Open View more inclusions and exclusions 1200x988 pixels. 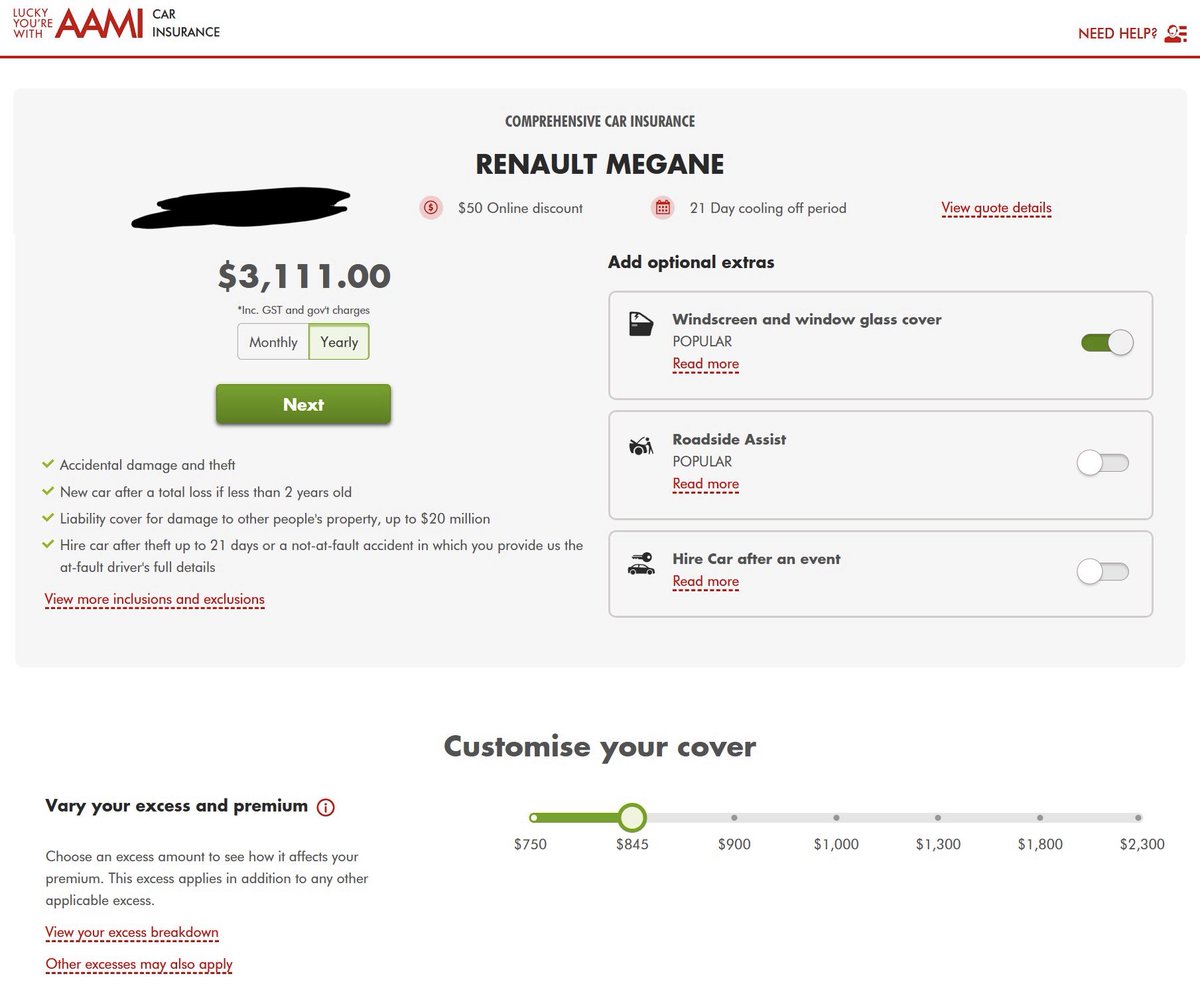pos(155,599)
